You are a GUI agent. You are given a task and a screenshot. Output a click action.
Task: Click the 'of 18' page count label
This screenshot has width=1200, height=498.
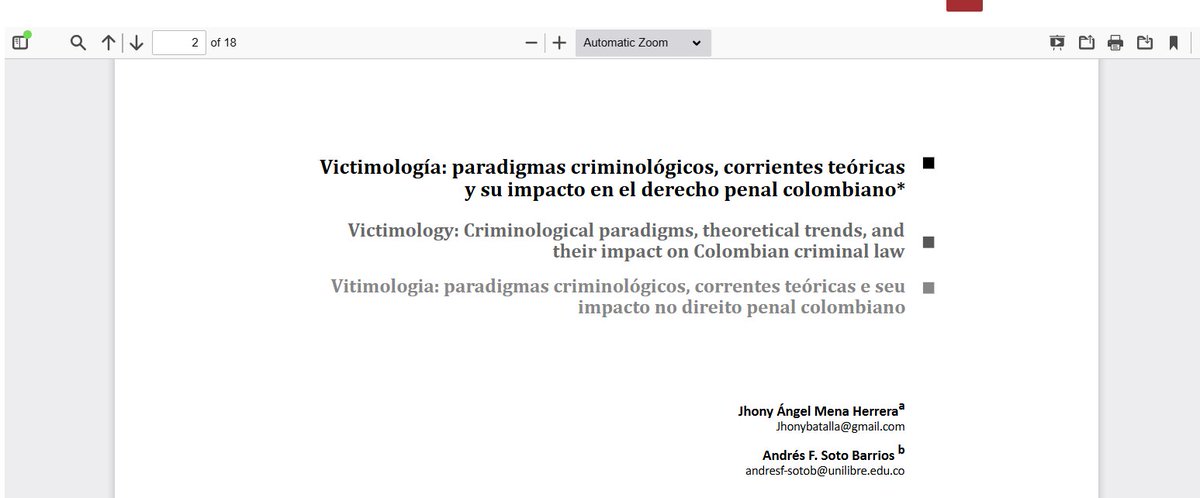pyautogui.click(x=223, y=43)
